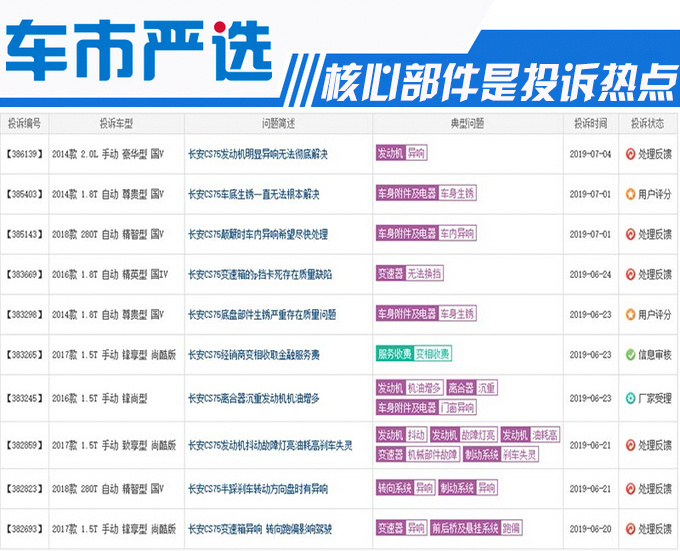This screenshot has width=680, height=551.
Task: Select complaint number 【385143】
Action: 24,235
